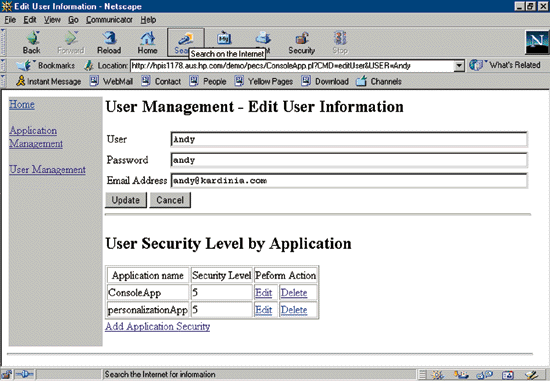Image resolution: width=550 pixels, height=381 pixels.
Task: Click the status bar text 'Search the Internet for information'
Action: [160, 375]
